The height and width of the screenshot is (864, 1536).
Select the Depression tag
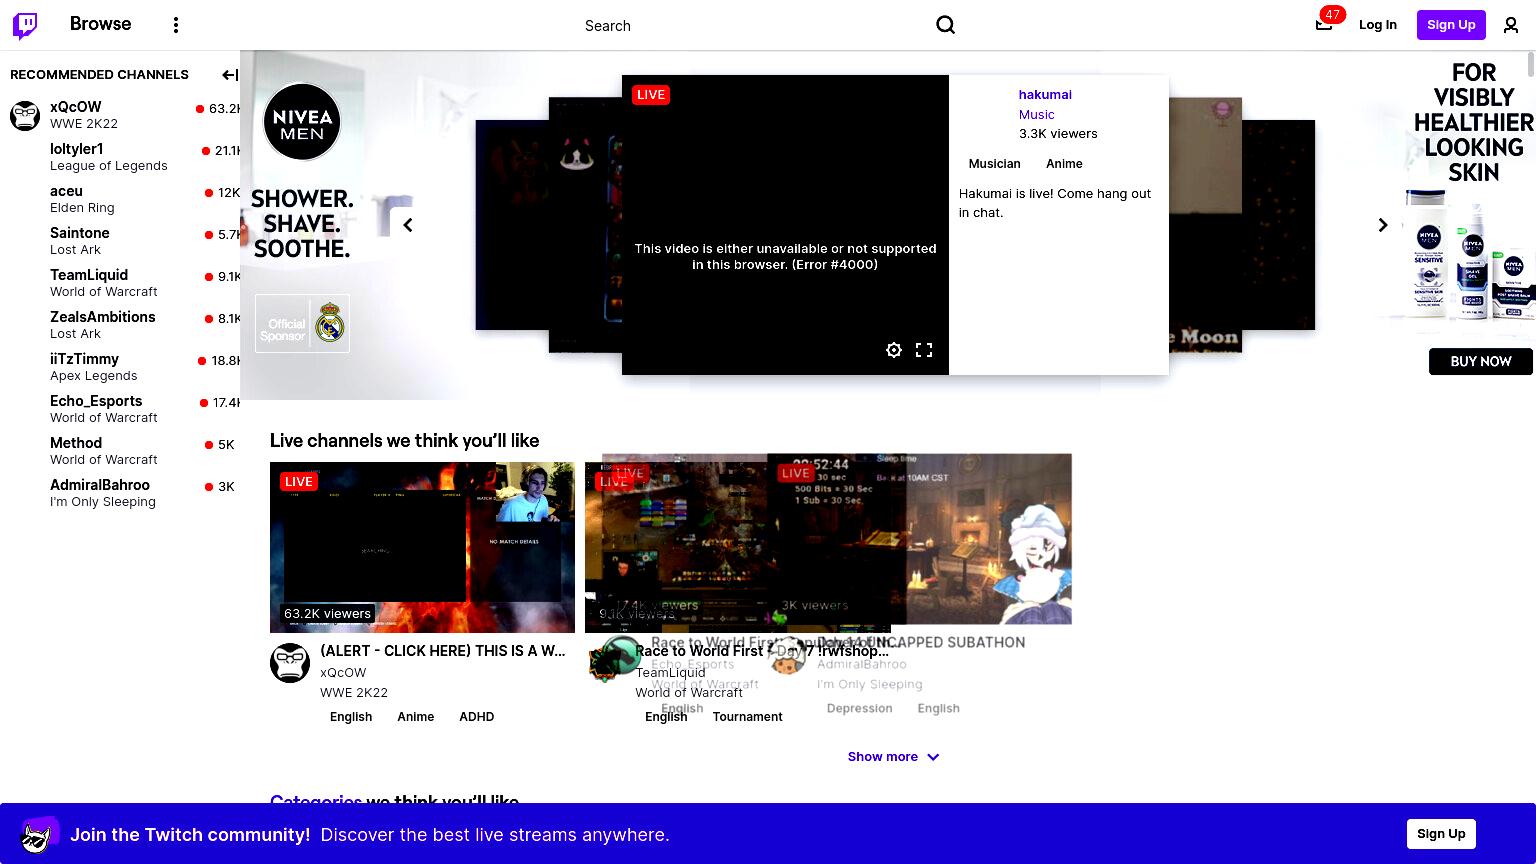859,708
